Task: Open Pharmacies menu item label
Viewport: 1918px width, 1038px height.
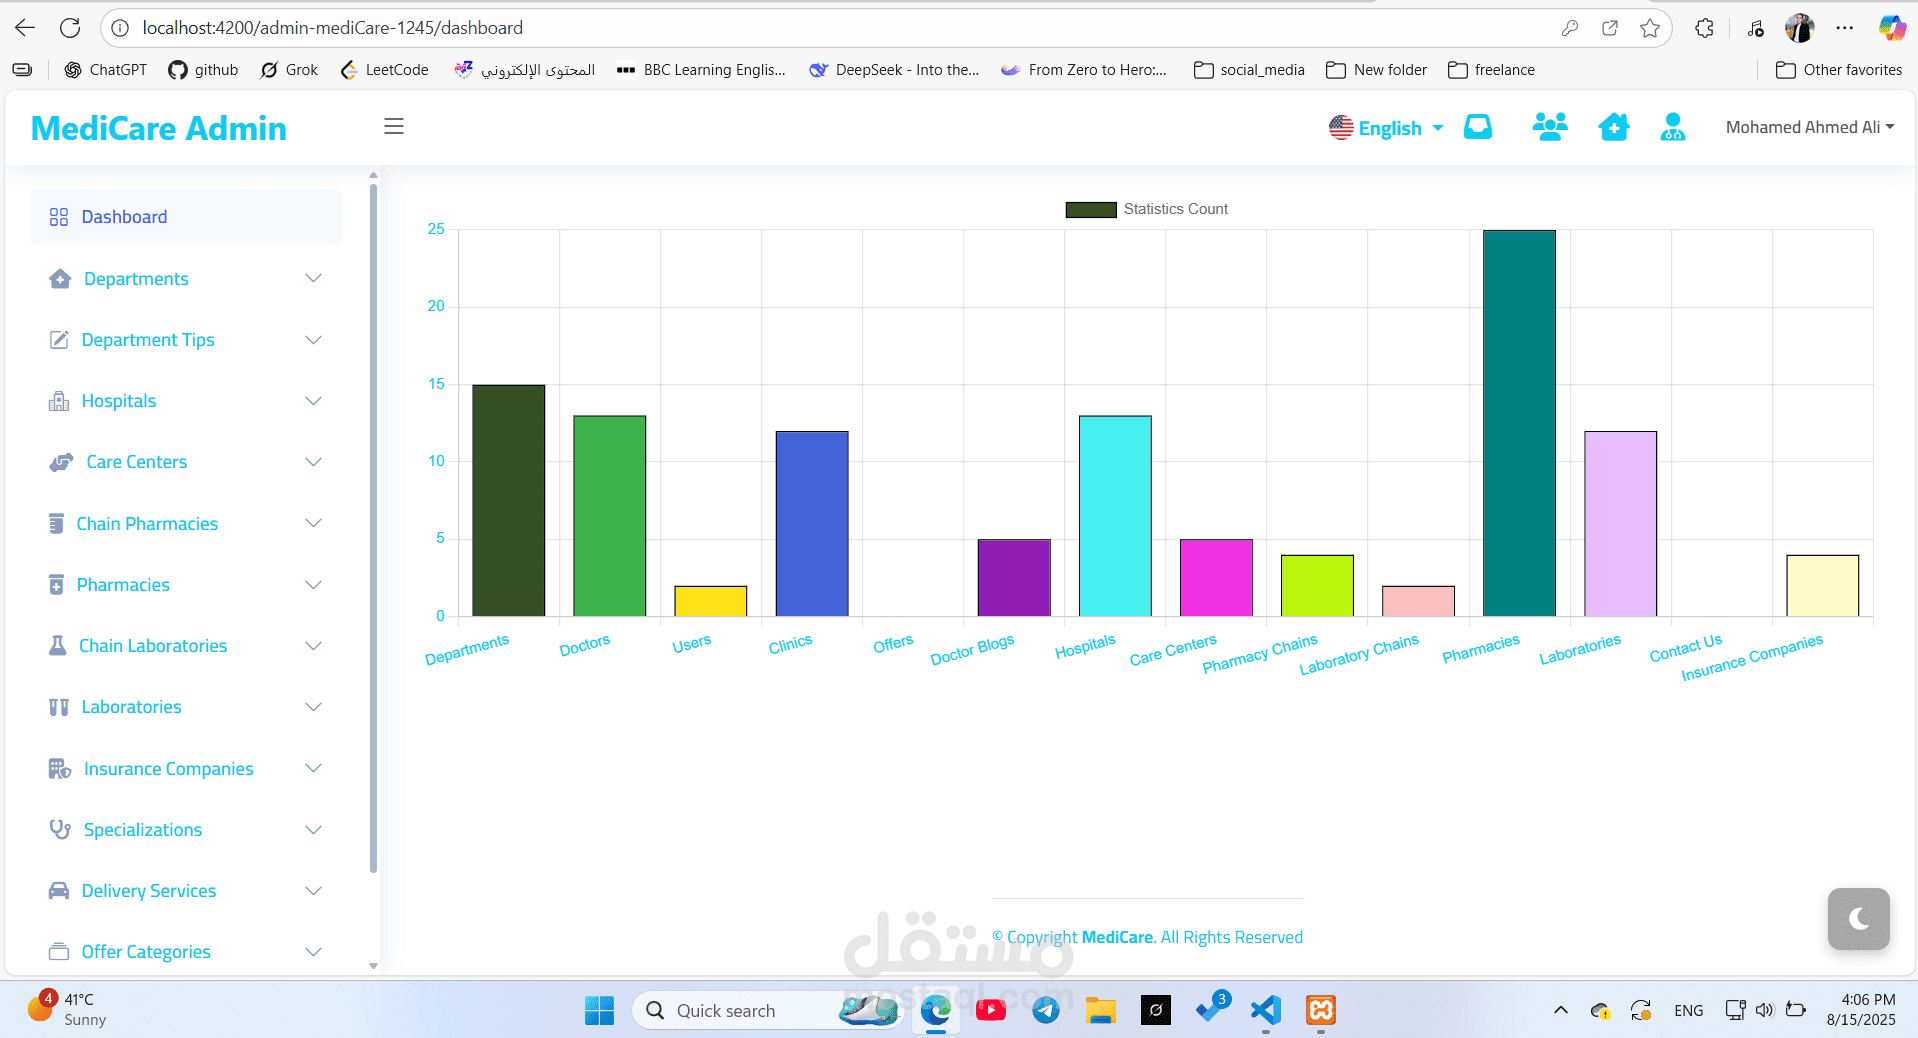Action: click(x=123, y=585)
